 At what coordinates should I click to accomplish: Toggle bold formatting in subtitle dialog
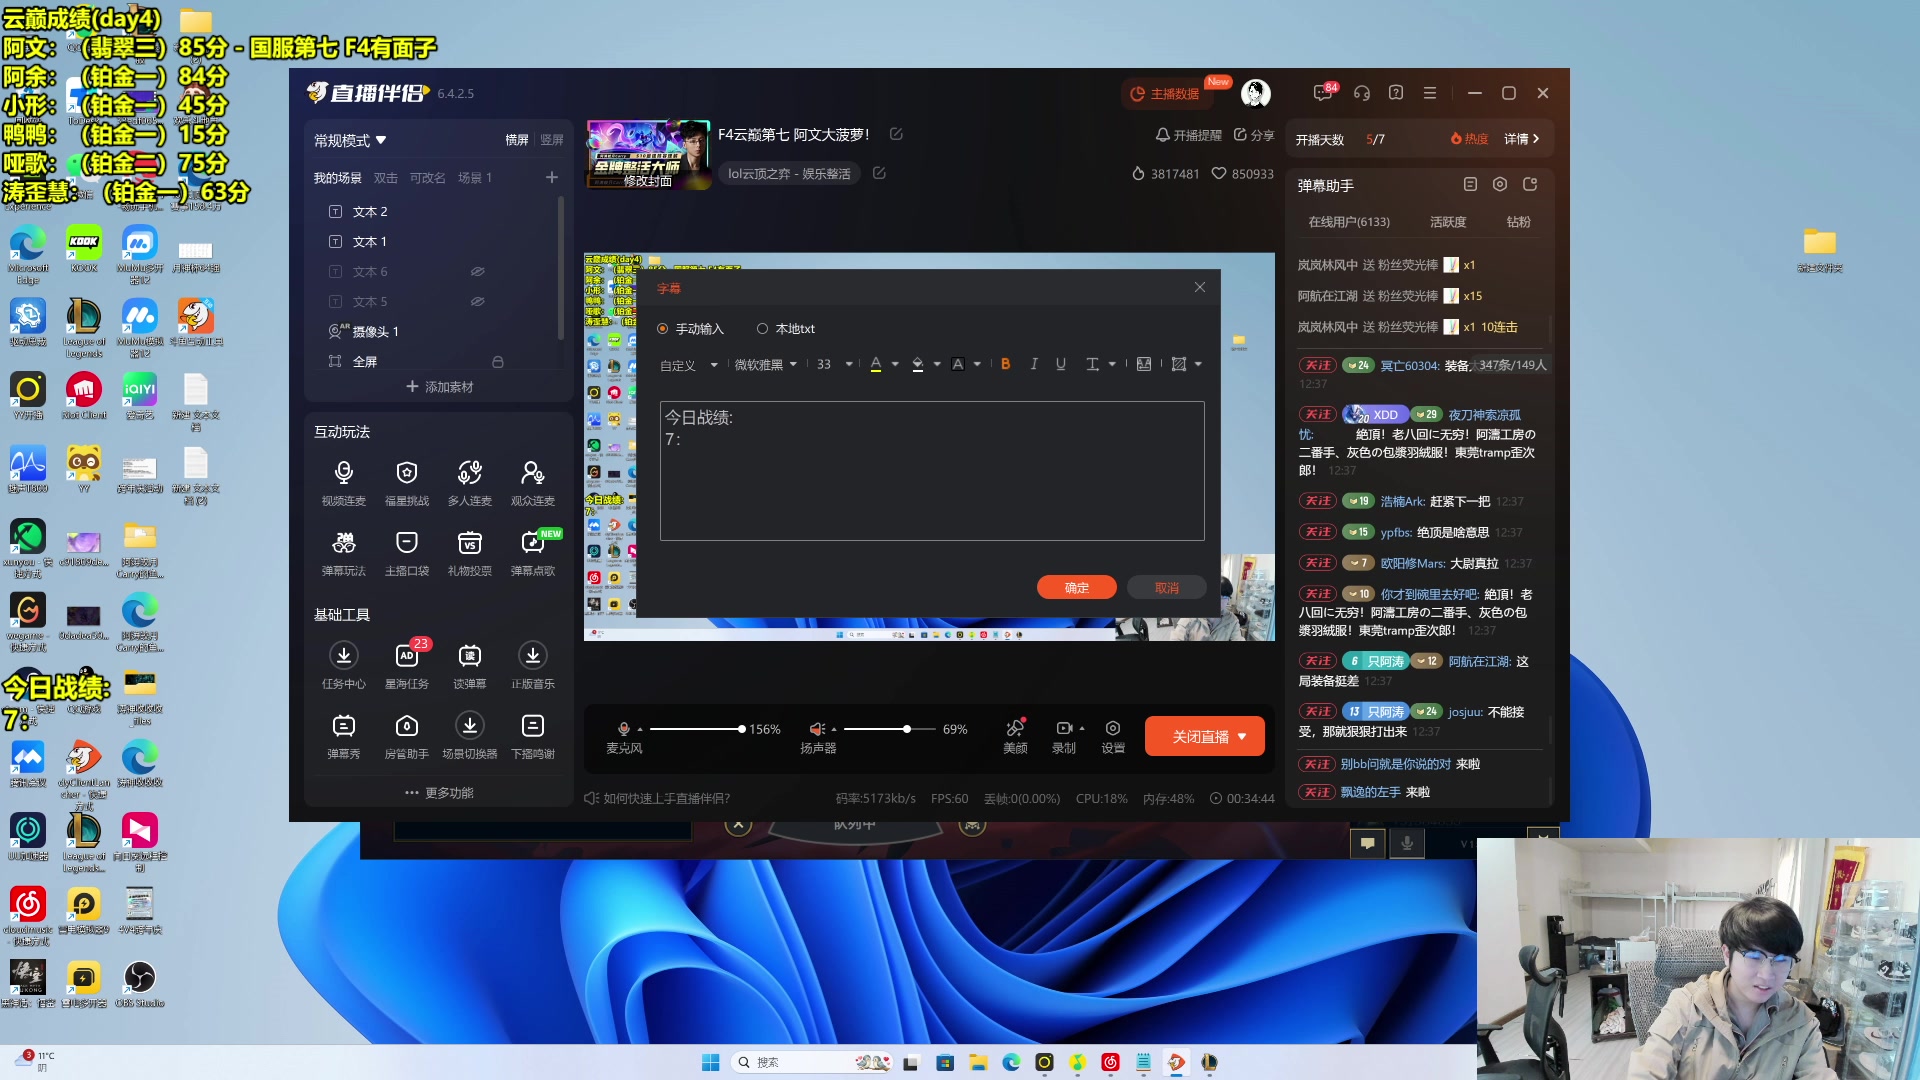(1005, 364)
